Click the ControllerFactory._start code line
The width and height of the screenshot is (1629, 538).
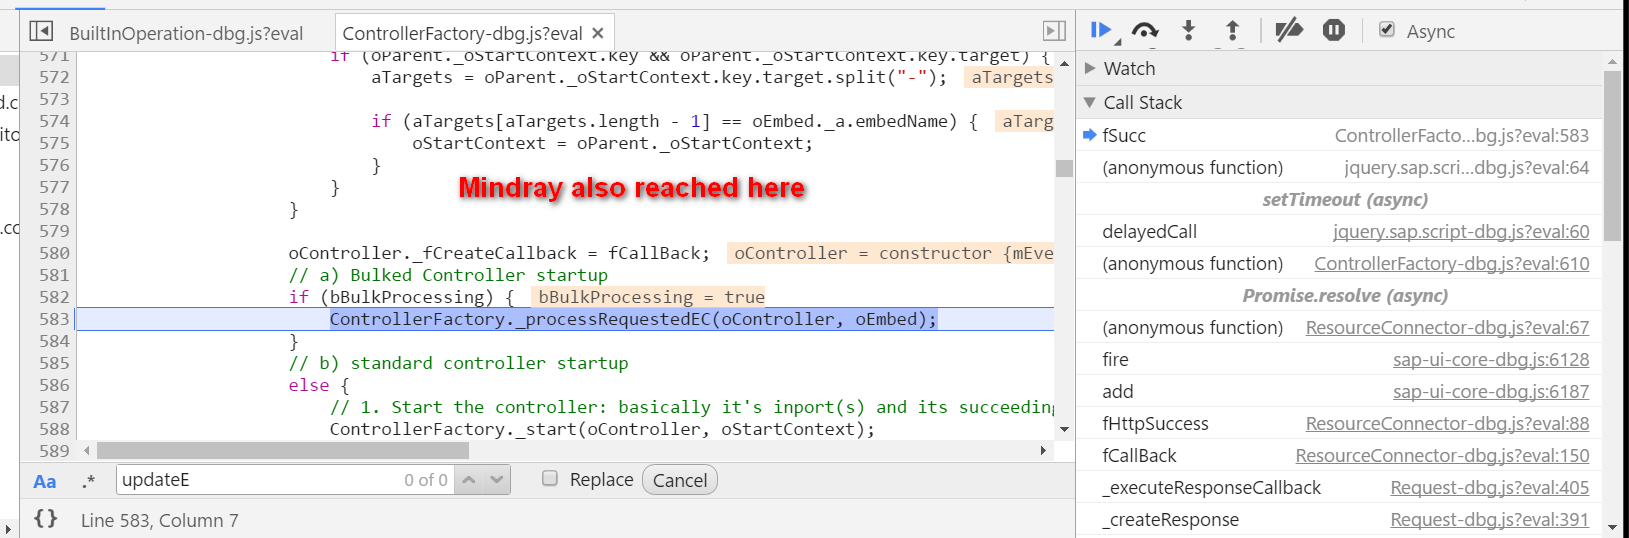[x=602, y=429]
